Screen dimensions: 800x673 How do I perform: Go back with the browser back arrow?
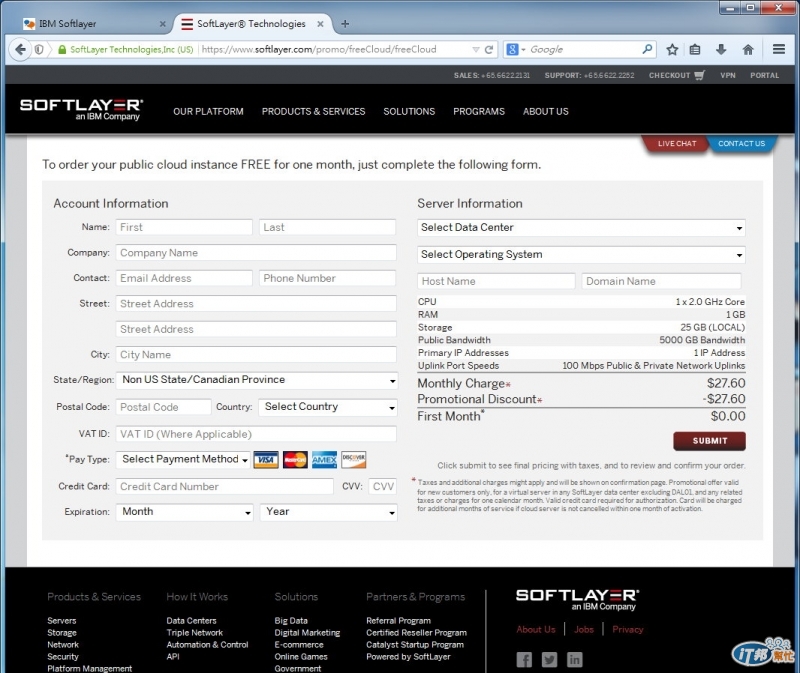click(x=20, y=49)
